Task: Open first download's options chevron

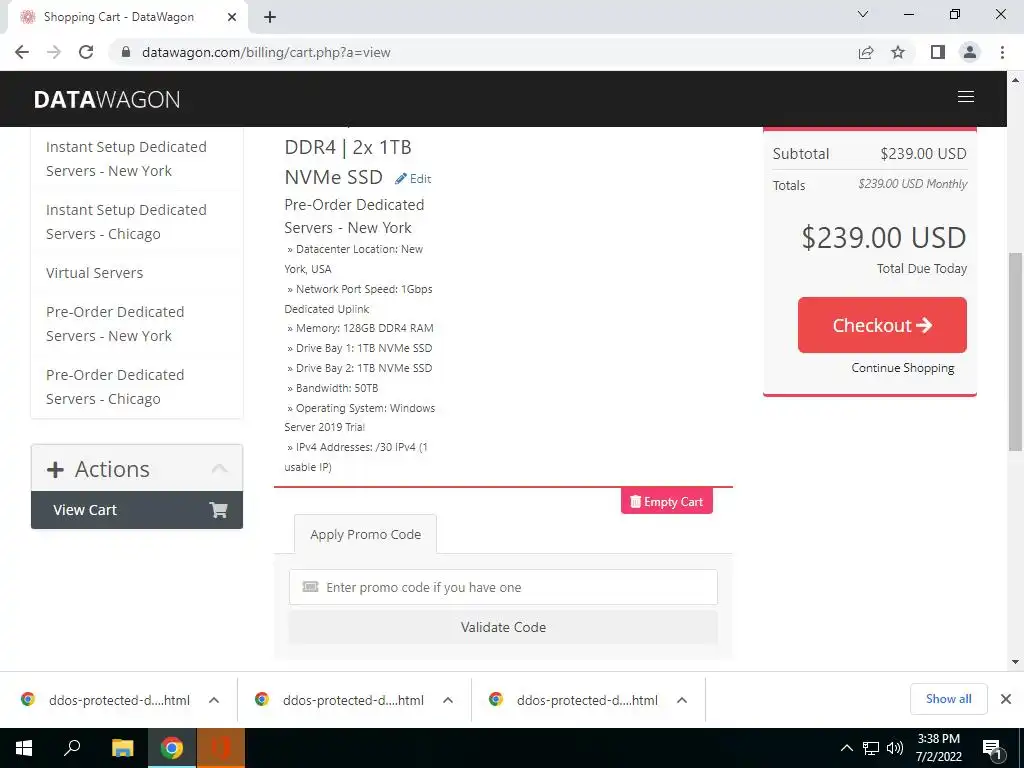Action: pyautogui.click(x=214, y=700)
